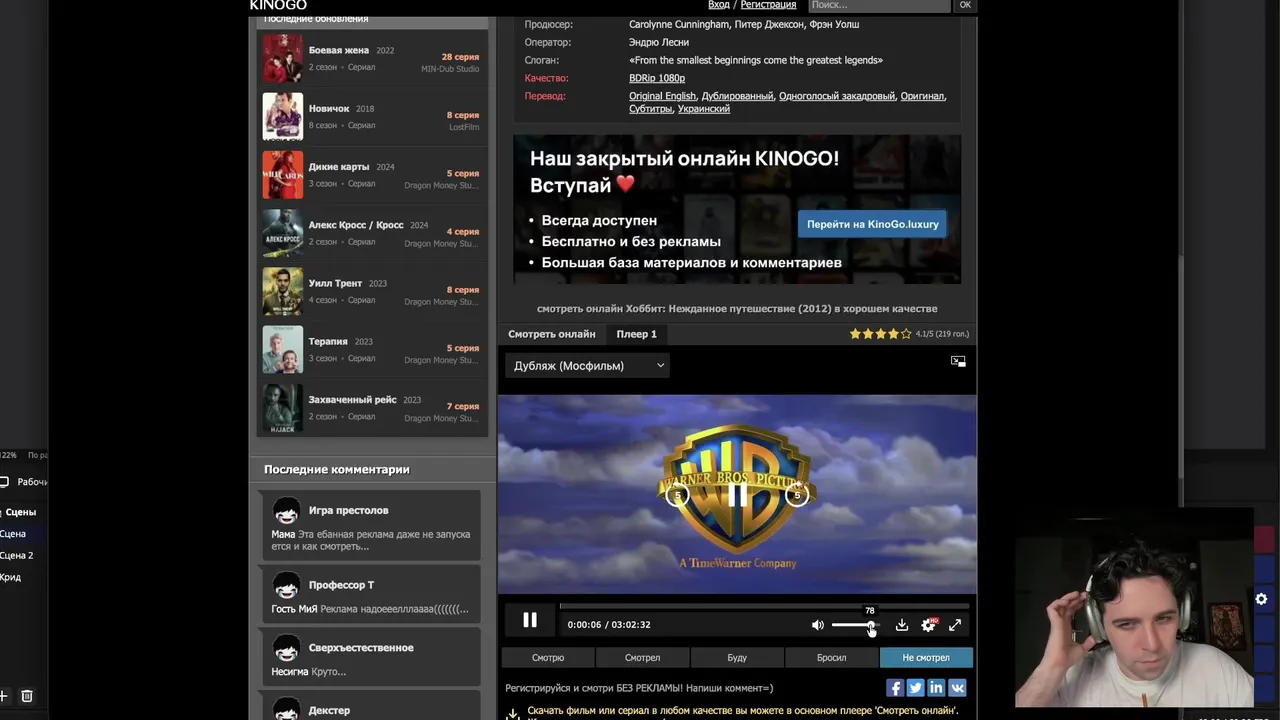The image size is (1280, 720).
Task: Click the KINOGO site logo
Action: pyautogui.click(x=278, y=5)
